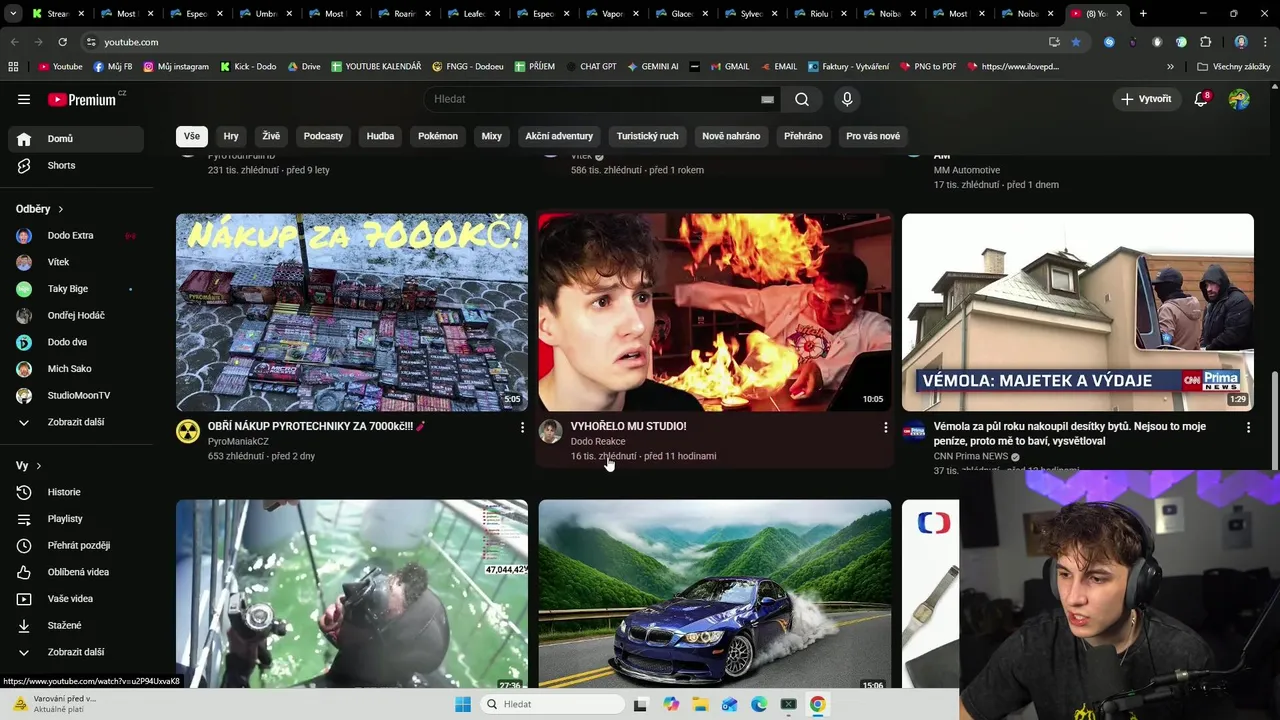
Task: Expand the Vy section chevron
Action: coord(38,466)
